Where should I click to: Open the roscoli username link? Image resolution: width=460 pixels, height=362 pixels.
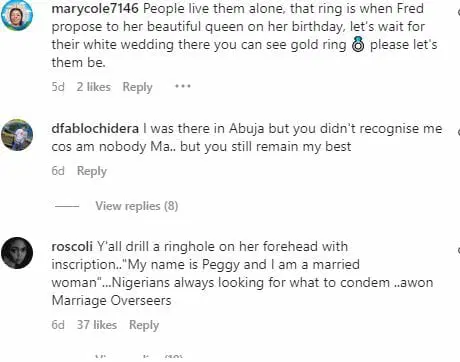click(72, 247)
